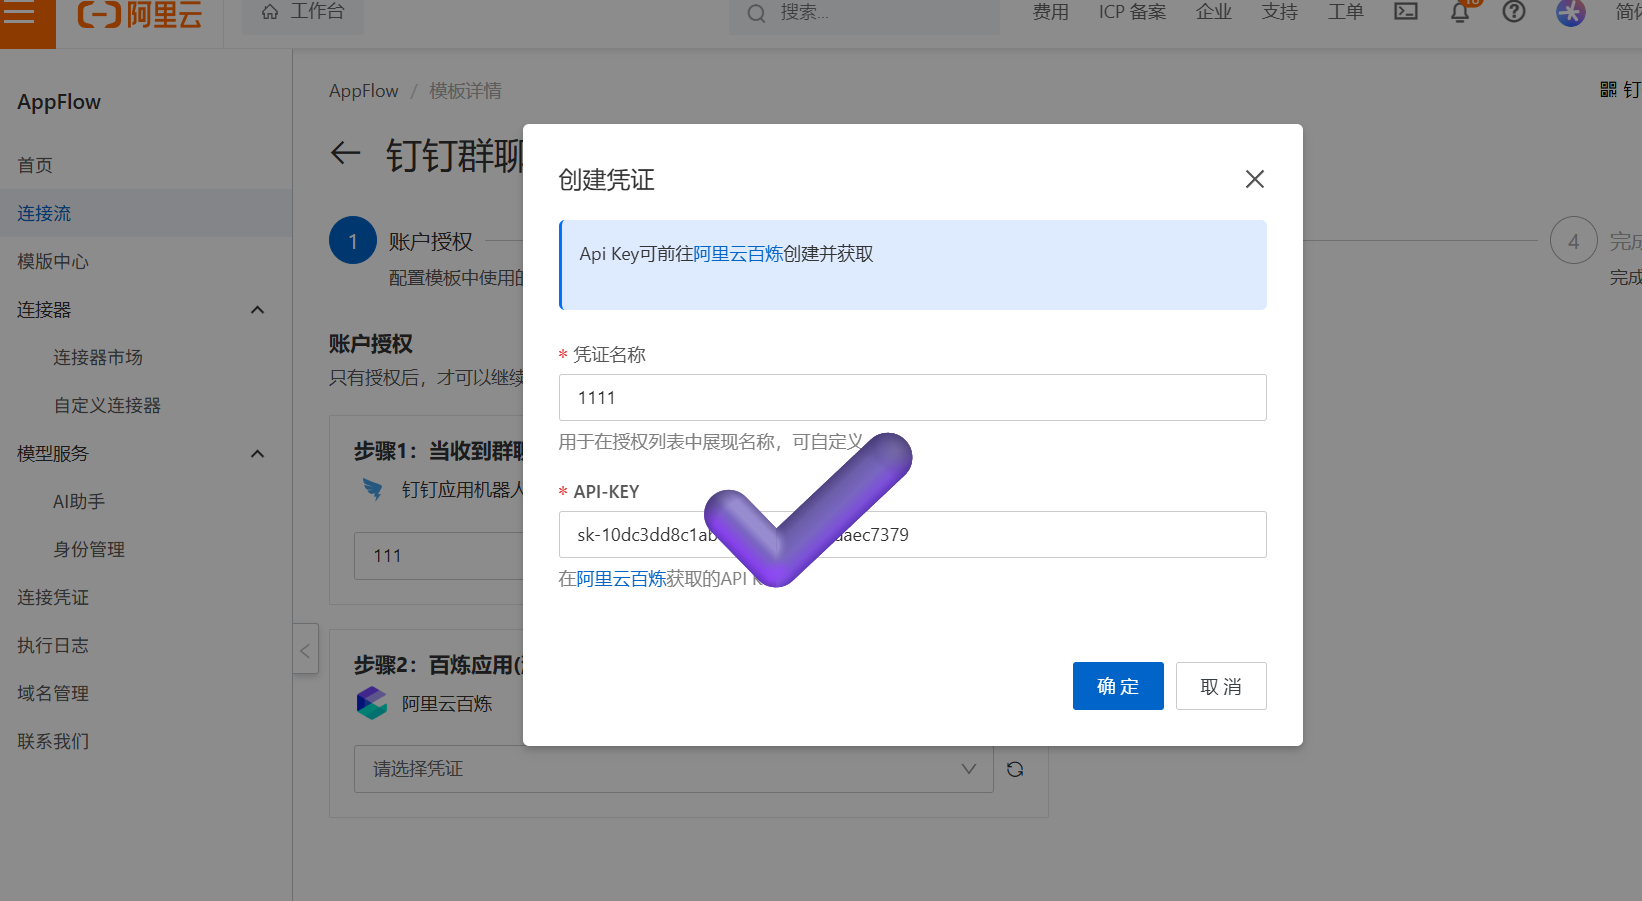The image size is (1642, 901).
Task: Open the 企业 menu
Action: (1213, 12)
